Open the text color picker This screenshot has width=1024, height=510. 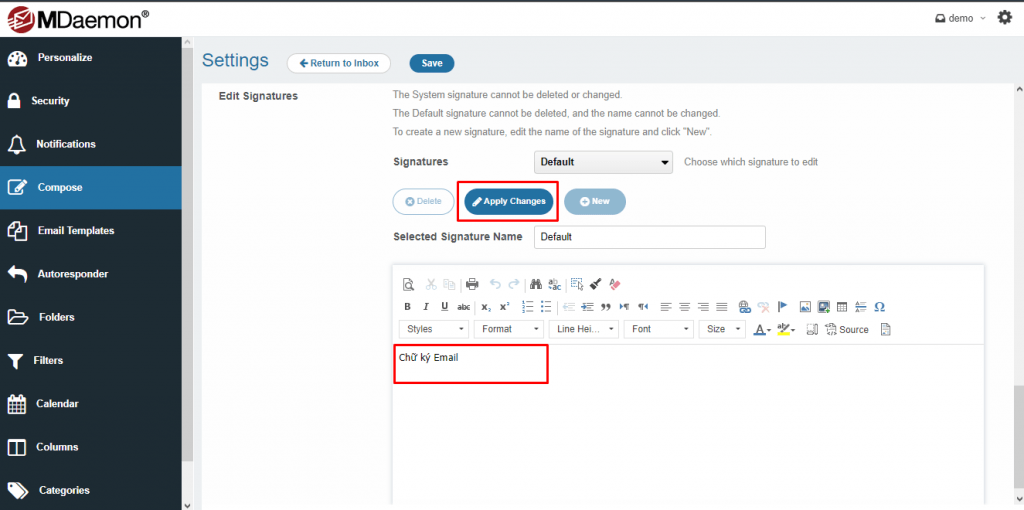[x=762, y=329]
